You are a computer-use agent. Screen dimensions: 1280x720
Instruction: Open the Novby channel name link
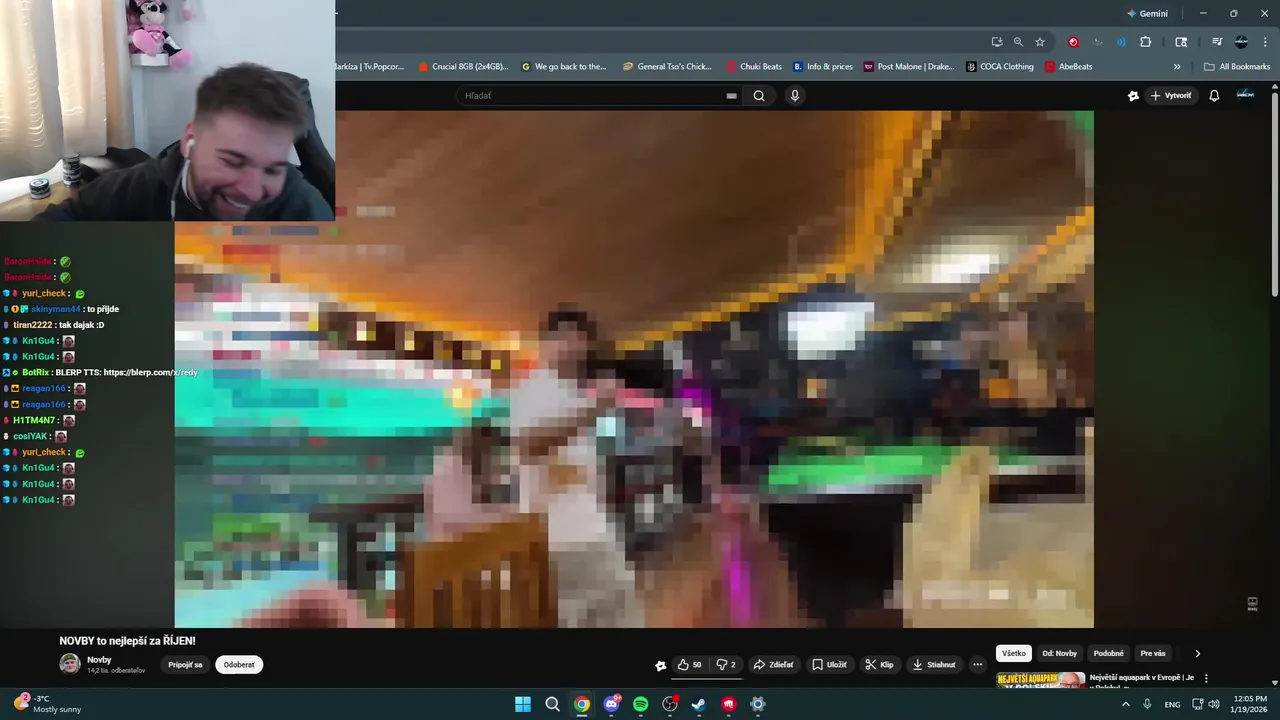[x=99, y=660]
